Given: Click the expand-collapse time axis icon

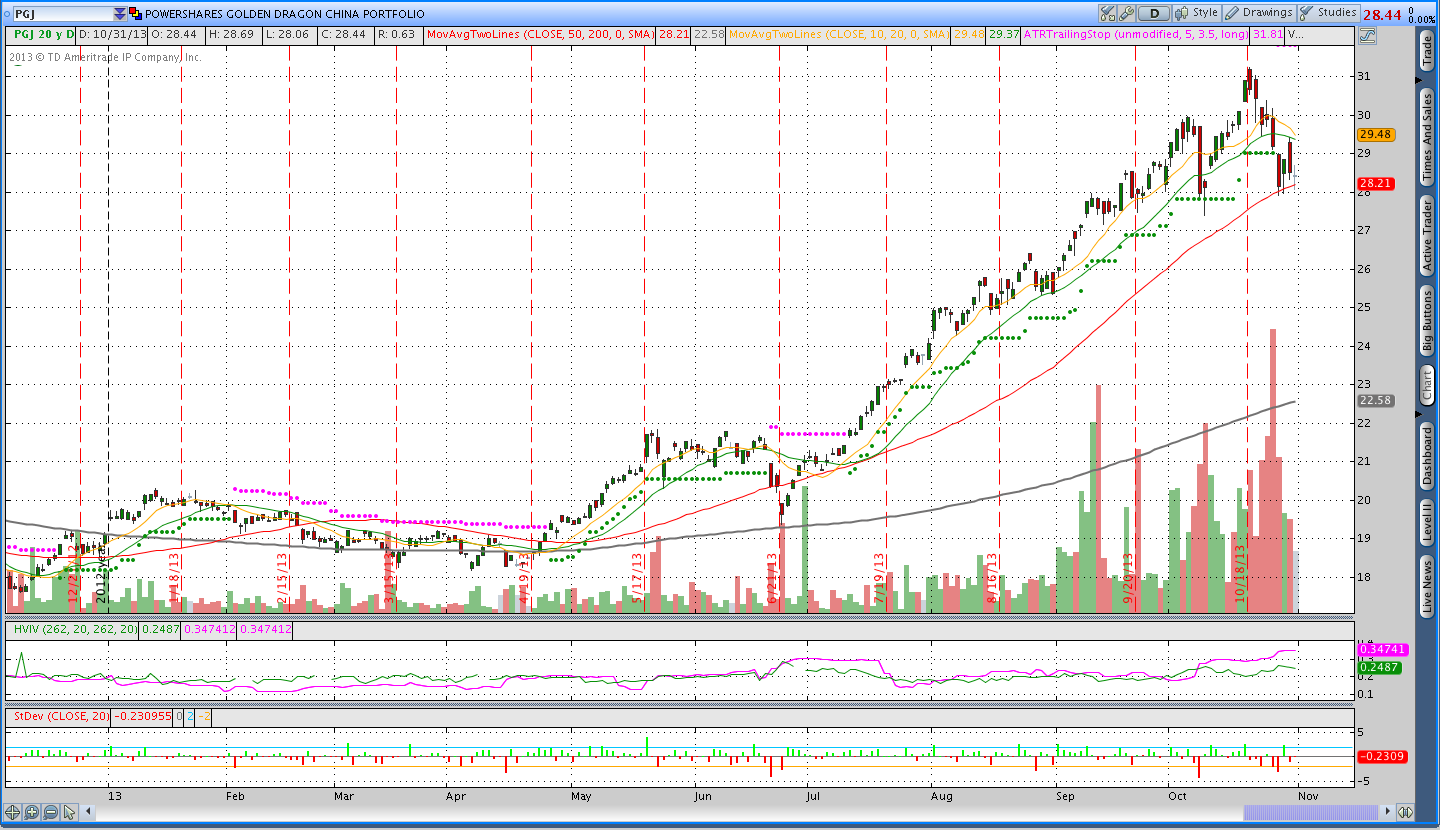Looking at the screenshot, I should coord(1405,812).
